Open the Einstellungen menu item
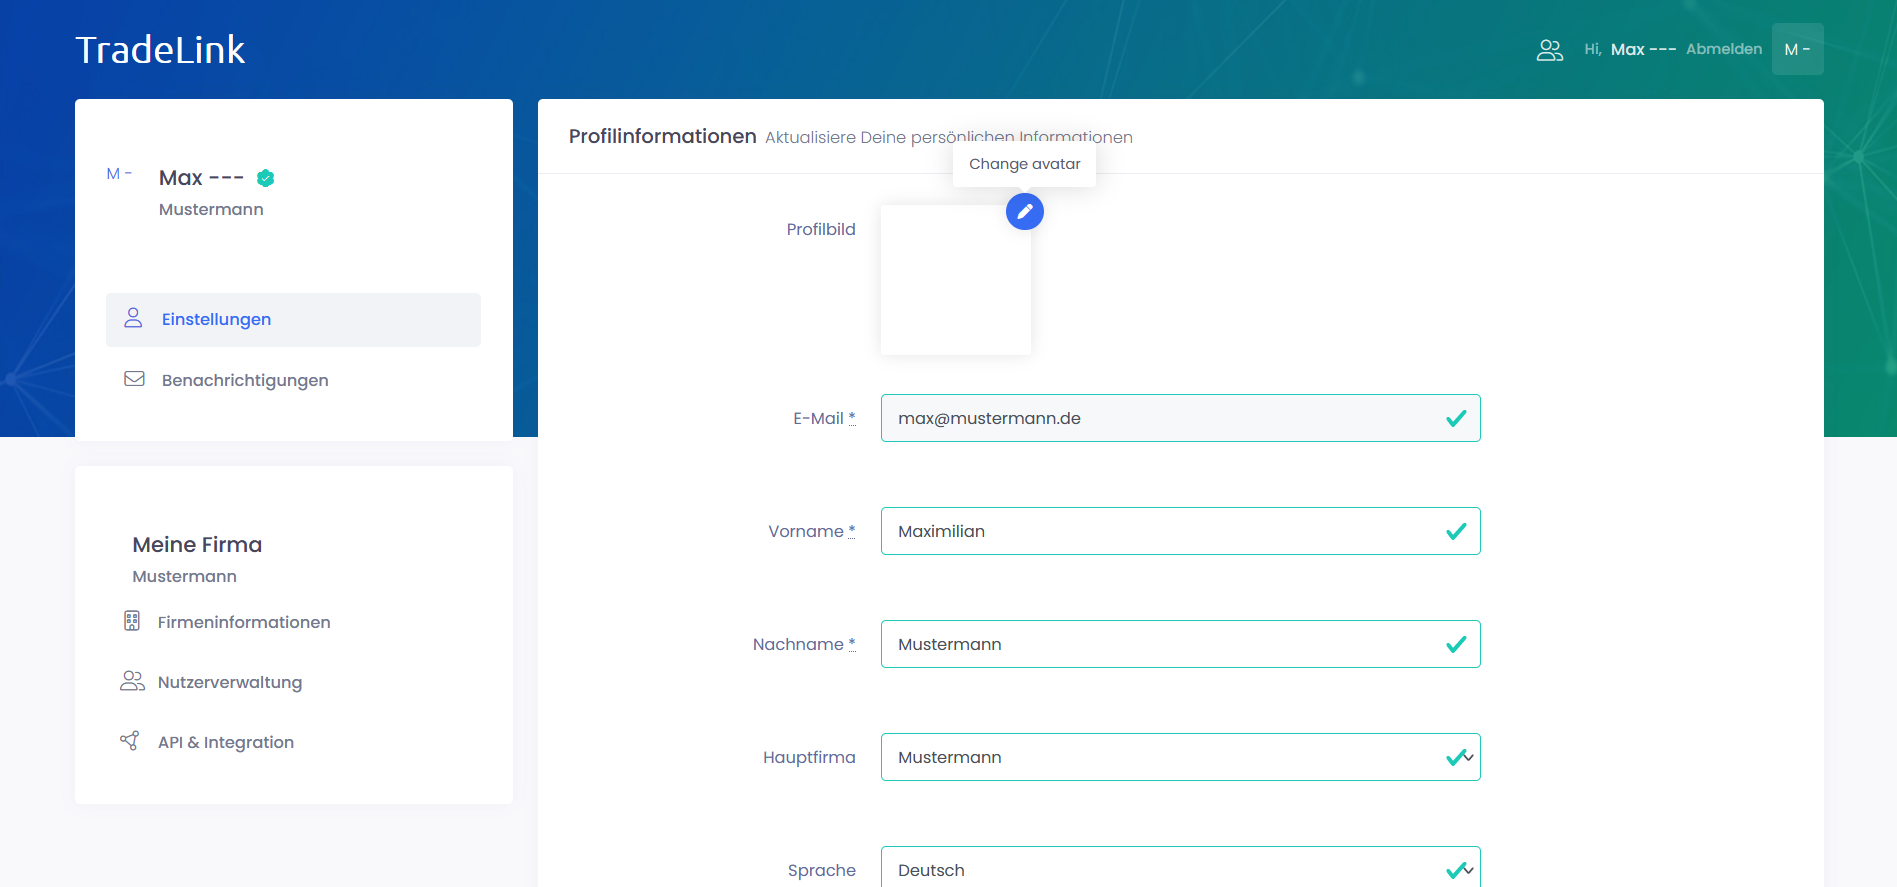The width and height of the screenshot is (1897, 887). point(216,319)
